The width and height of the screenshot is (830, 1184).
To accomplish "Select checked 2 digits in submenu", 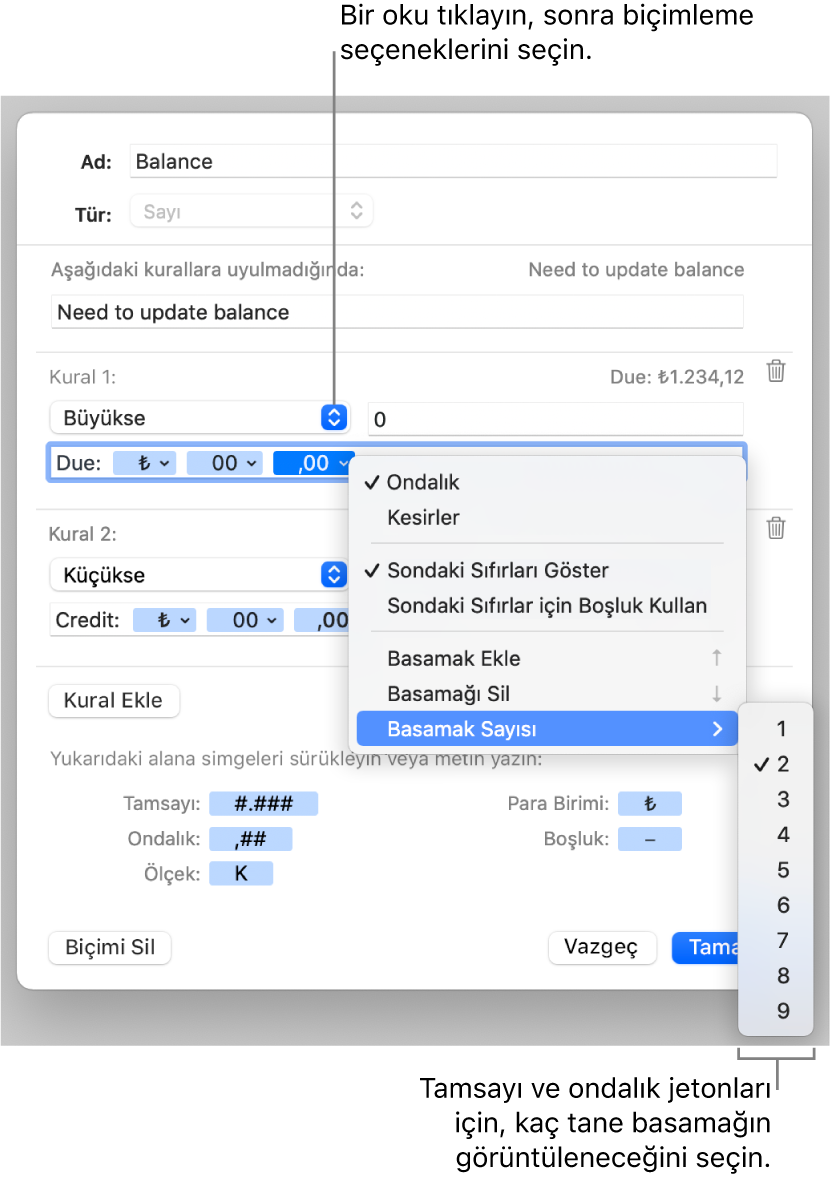I will pos(776,763).
